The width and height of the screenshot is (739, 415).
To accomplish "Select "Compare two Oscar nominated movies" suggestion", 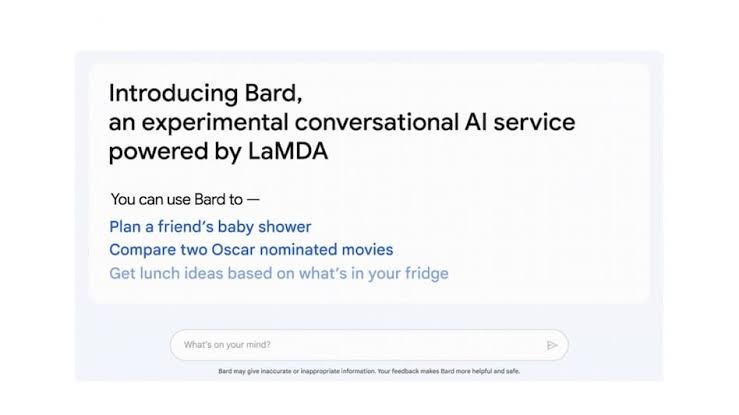I will pos(251,250).
